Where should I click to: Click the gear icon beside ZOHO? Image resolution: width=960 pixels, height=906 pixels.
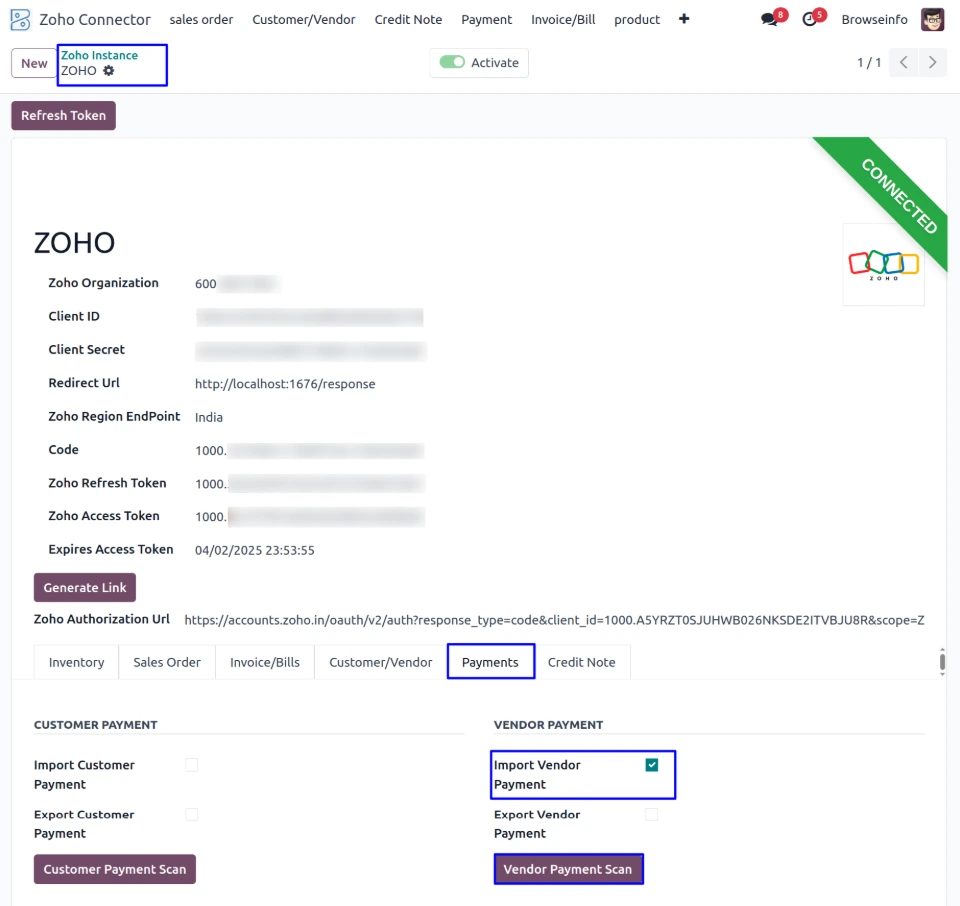click(109, 71)
